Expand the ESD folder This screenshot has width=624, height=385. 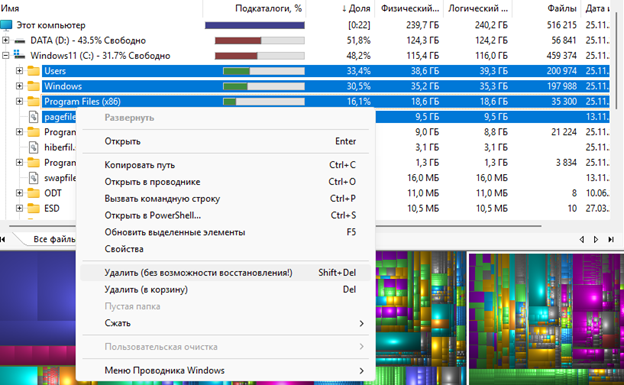[19, 208]
